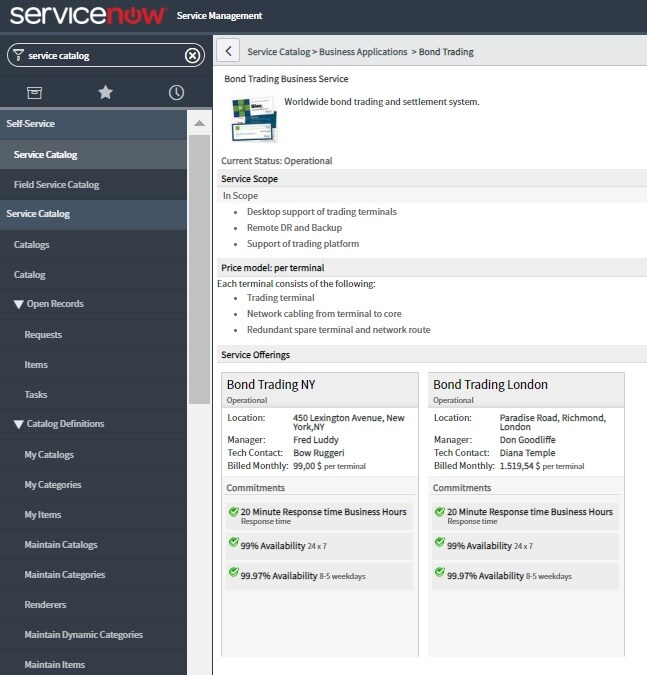Click the navigator scrollbar up arrow
This screenshot has height=675, width=647.
[199, 123]
